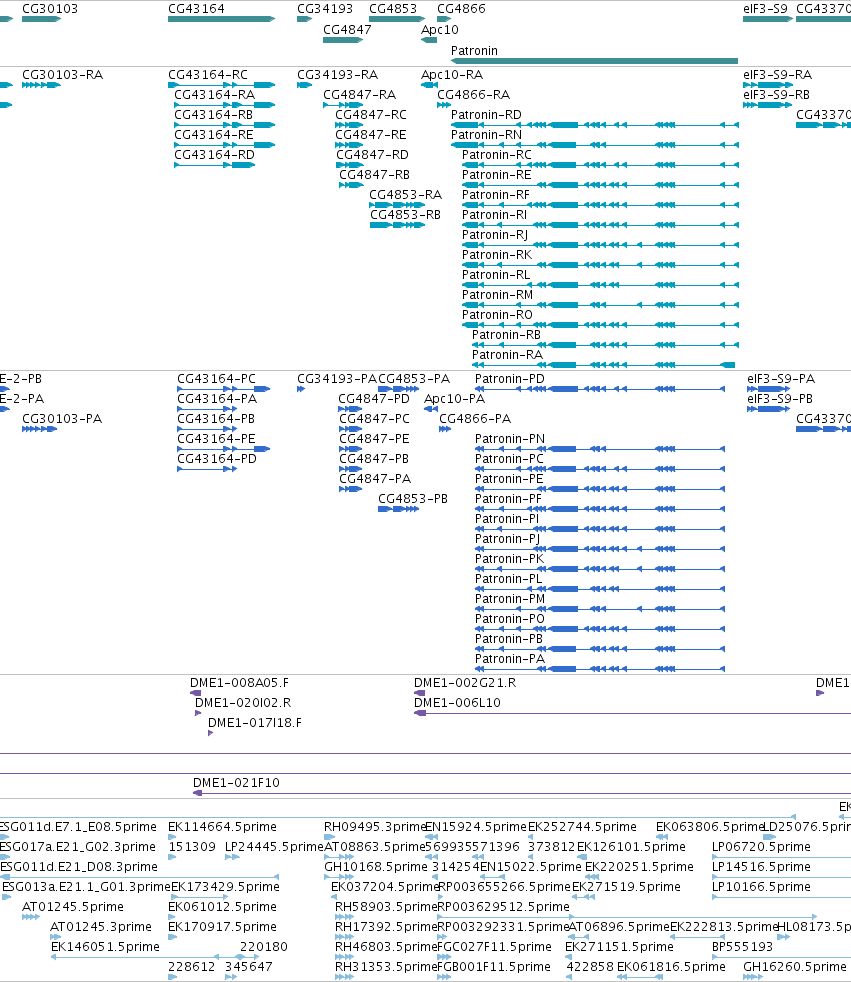Click transcript Patronin-RA

(x=507, y=355)
